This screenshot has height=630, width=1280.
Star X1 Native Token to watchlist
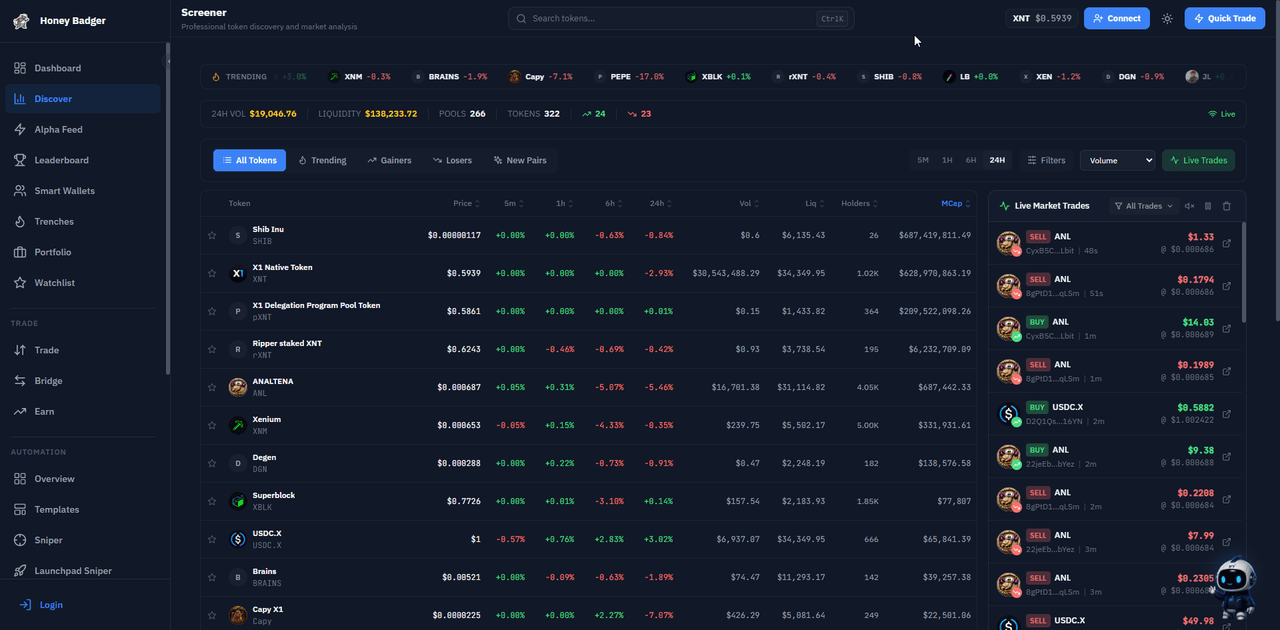212,273
